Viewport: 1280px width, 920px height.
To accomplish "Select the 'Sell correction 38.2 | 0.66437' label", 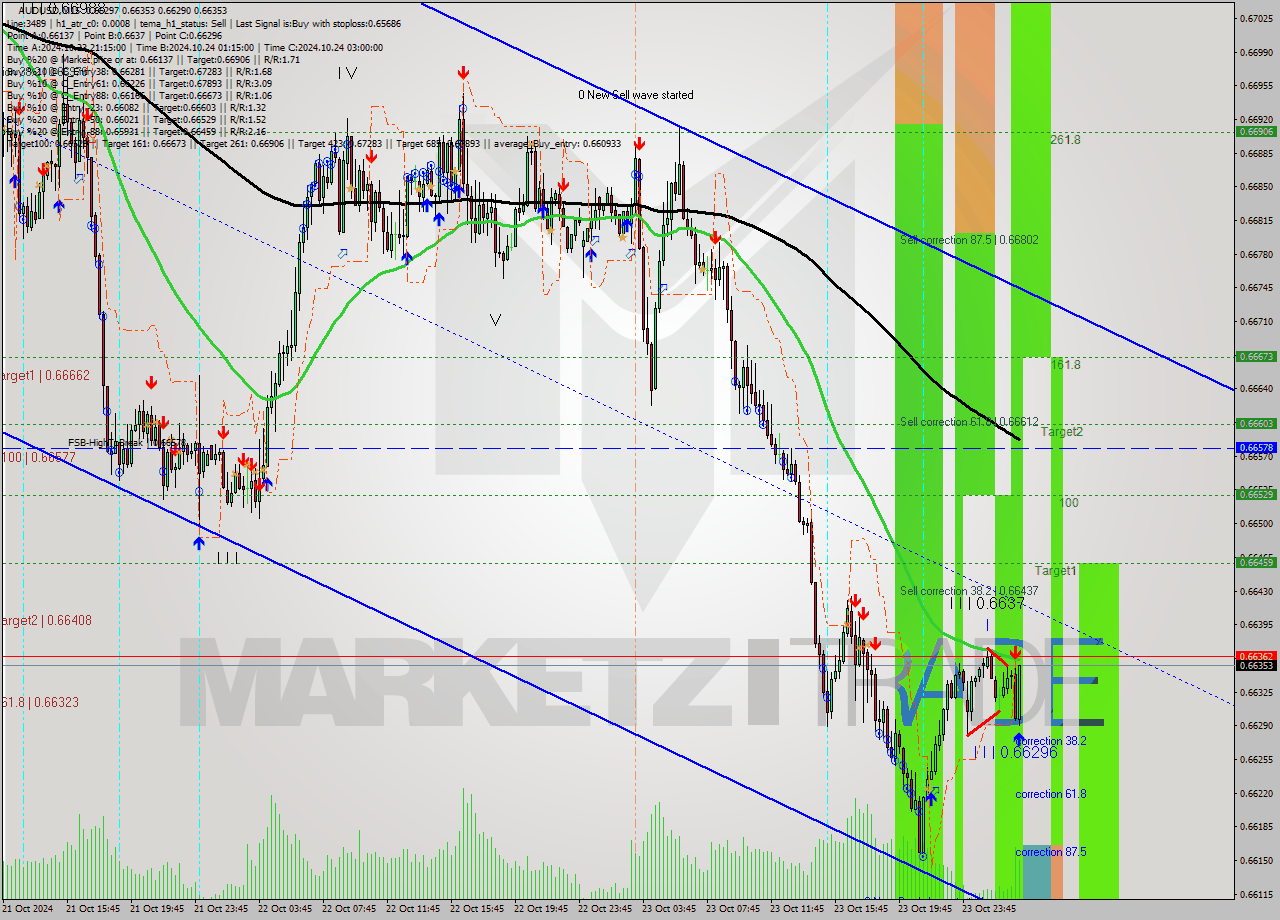I will click(x=969, y=591).
